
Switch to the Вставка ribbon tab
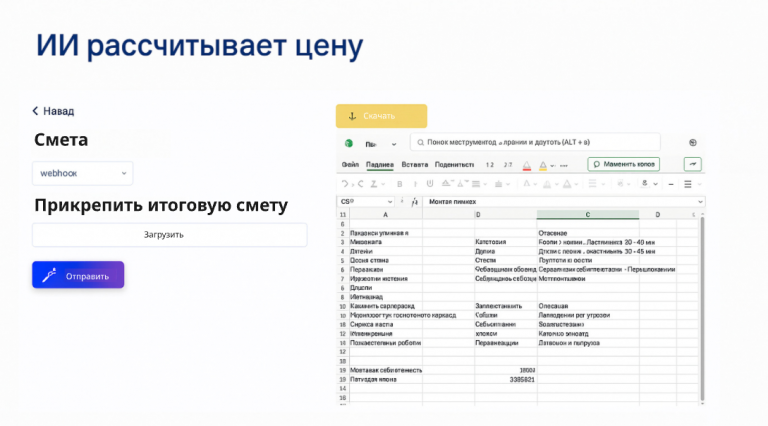(414, 164)
